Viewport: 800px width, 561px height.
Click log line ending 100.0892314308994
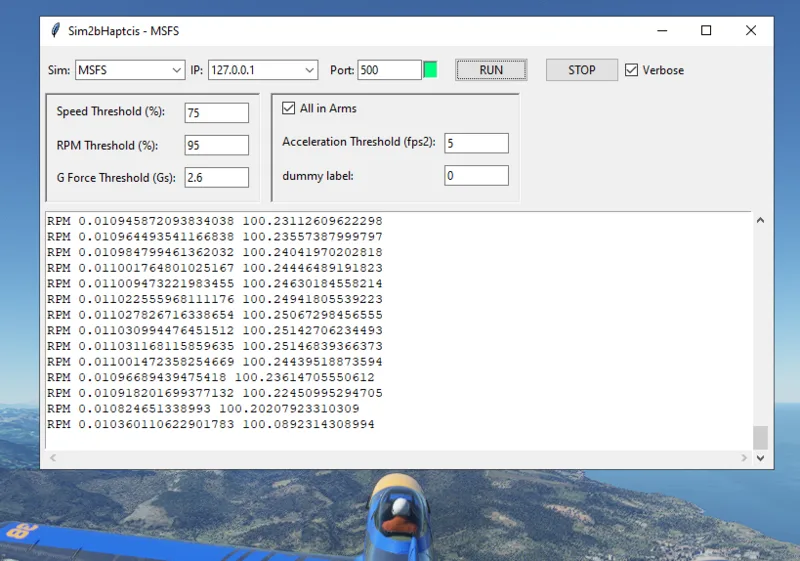(x=211, y=425)
